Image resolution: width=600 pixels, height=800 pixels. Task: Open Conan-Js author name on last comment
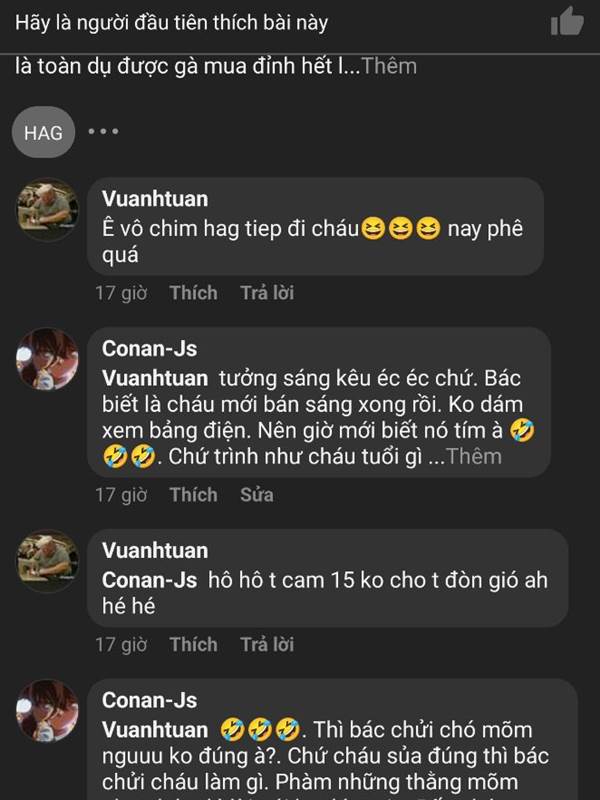[x=149, y=701]
